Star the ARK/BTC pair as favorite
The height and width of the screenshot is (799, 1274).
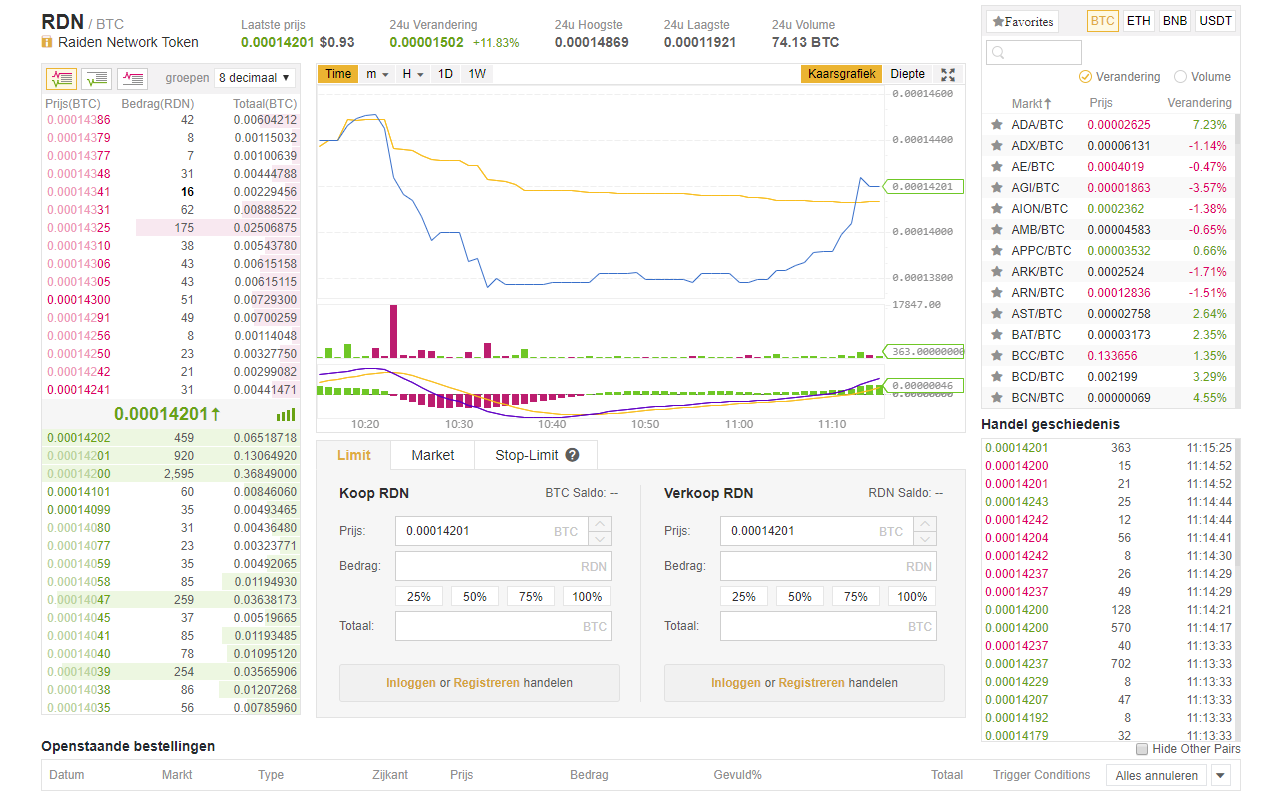997,272
